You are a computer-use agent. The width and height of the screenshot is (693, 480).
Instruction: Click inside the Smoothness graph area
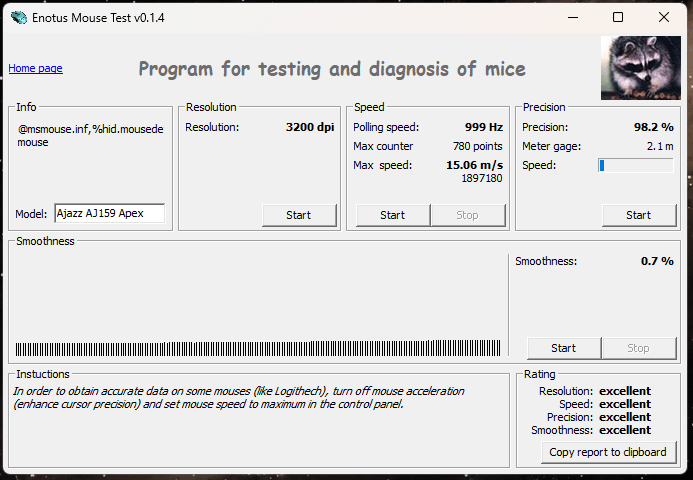[260, 300]
